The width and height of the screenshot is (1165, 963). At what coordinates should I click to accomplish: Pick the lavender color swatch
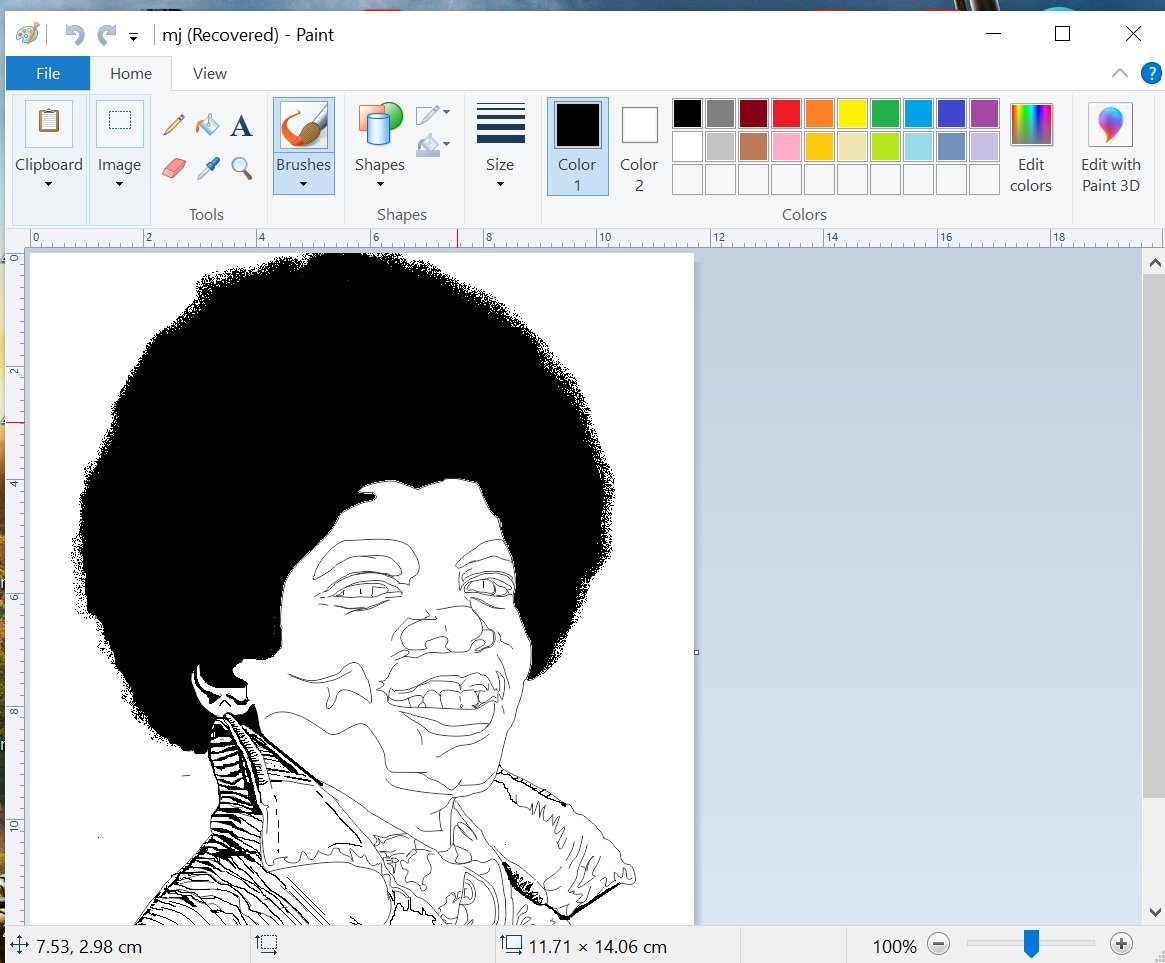(984, 146)
